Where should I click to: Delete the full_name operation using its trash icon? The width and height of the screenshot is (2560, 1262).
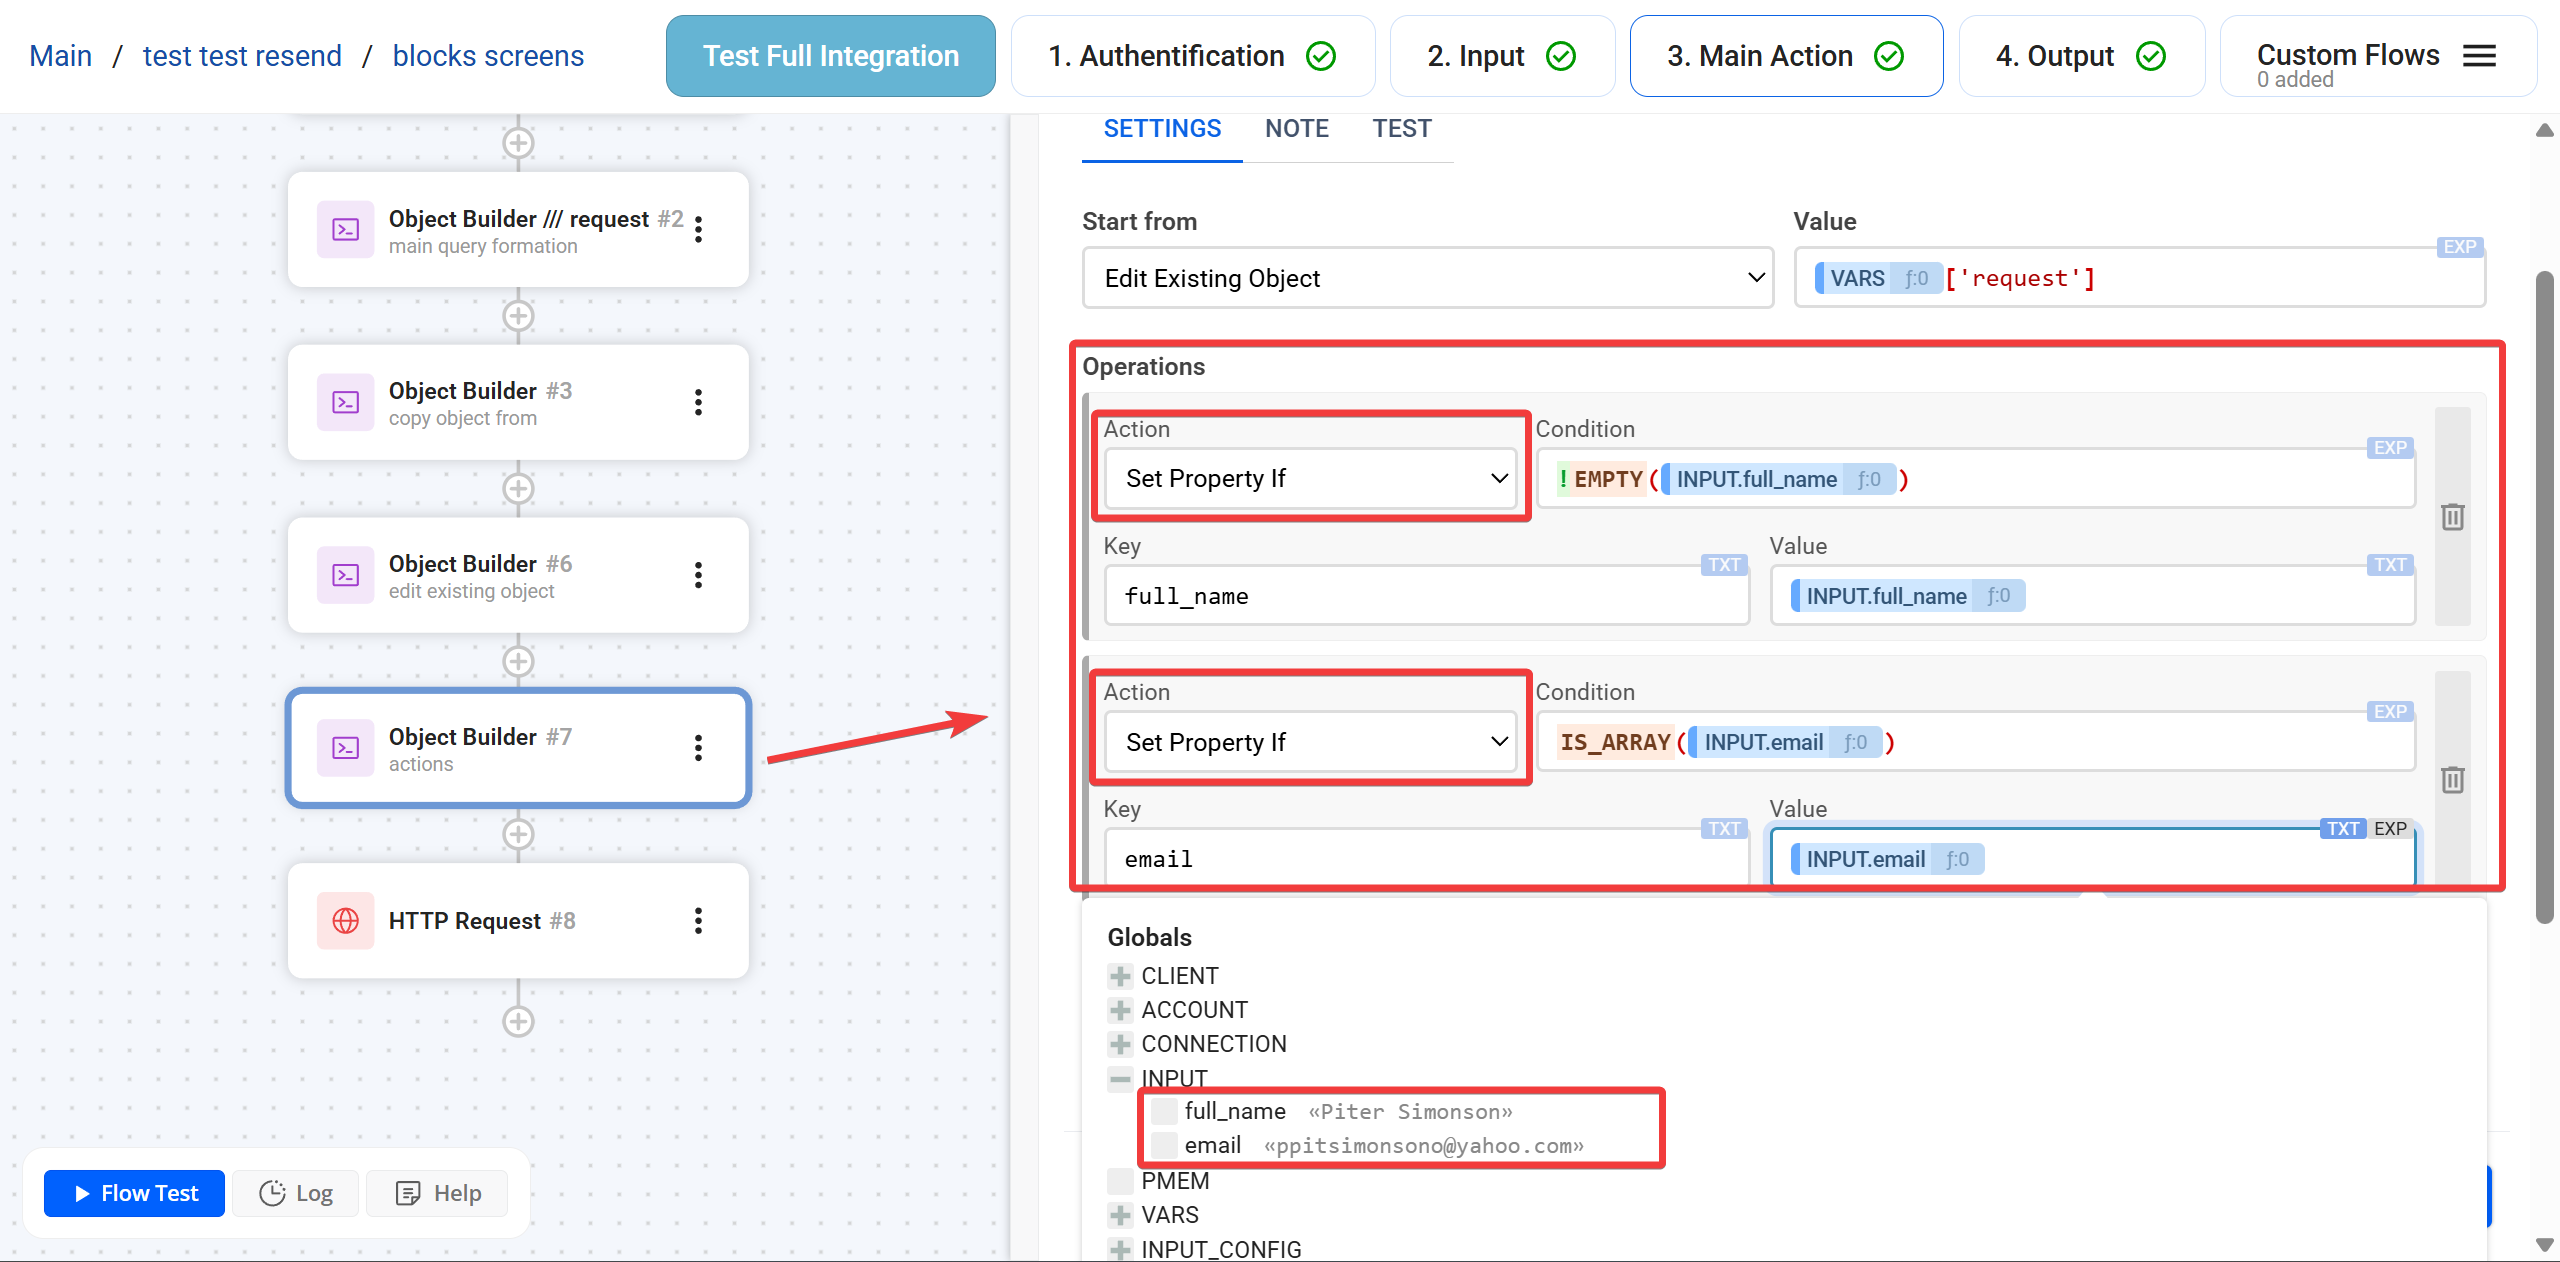tap(2452, 517)
